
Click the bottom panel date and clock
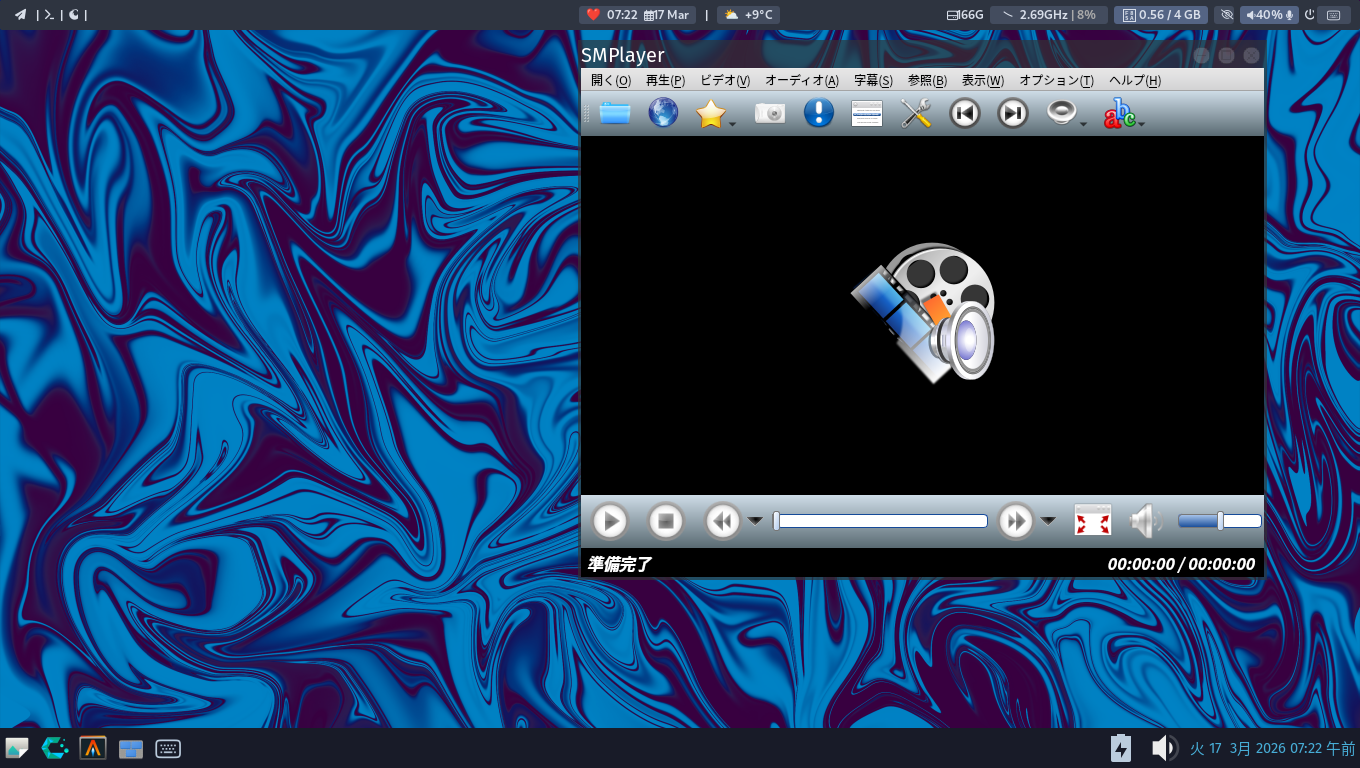tap(1272, 748)
